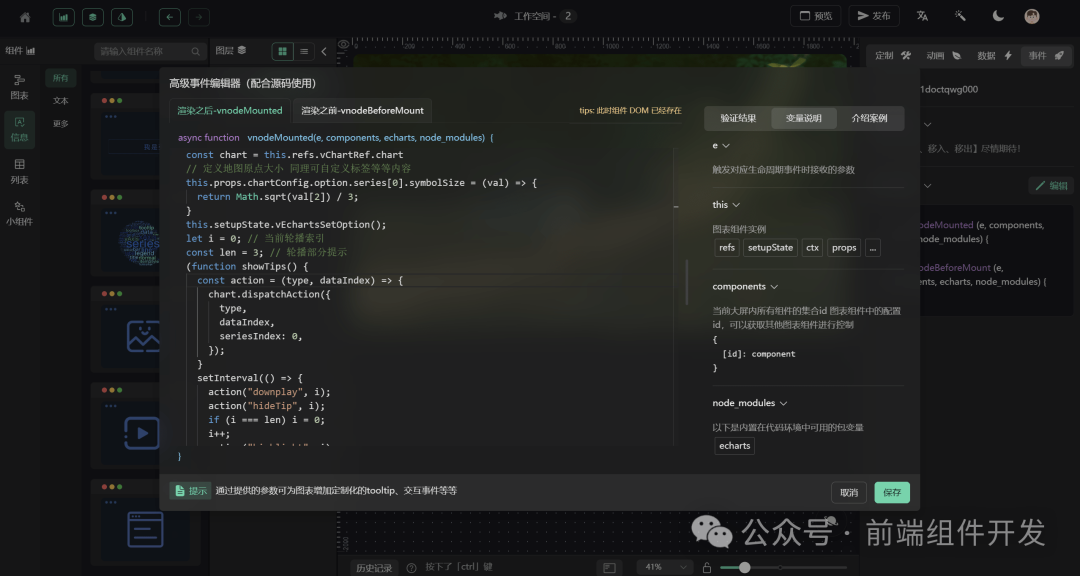Collapse the 'this' variable section

pos(736,205)
